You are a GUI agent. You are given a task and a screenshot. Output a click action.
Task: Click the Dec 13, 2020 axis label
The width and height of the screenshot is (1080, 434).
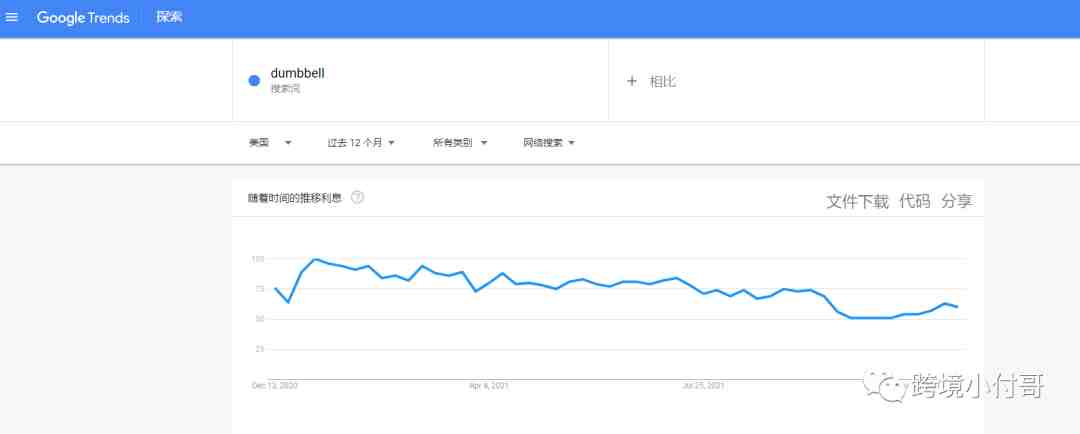[x=274, y=385]
